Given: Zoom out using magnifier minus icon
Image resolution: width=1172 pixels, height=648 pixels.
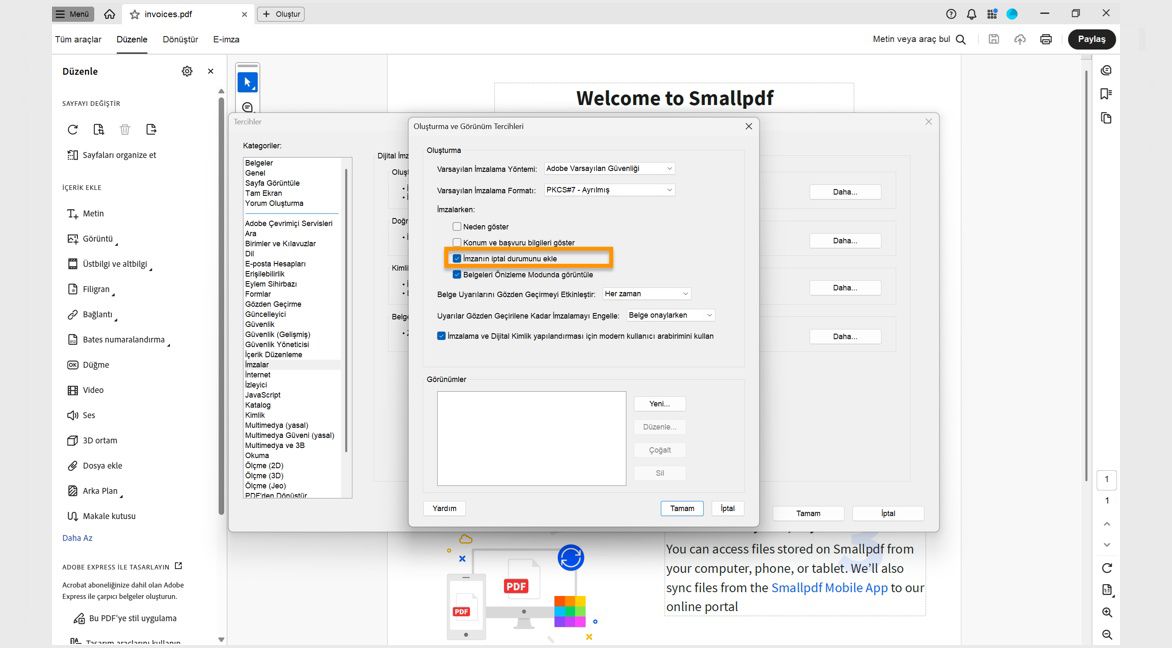Looking at the screenshot, I should 1107,635.
